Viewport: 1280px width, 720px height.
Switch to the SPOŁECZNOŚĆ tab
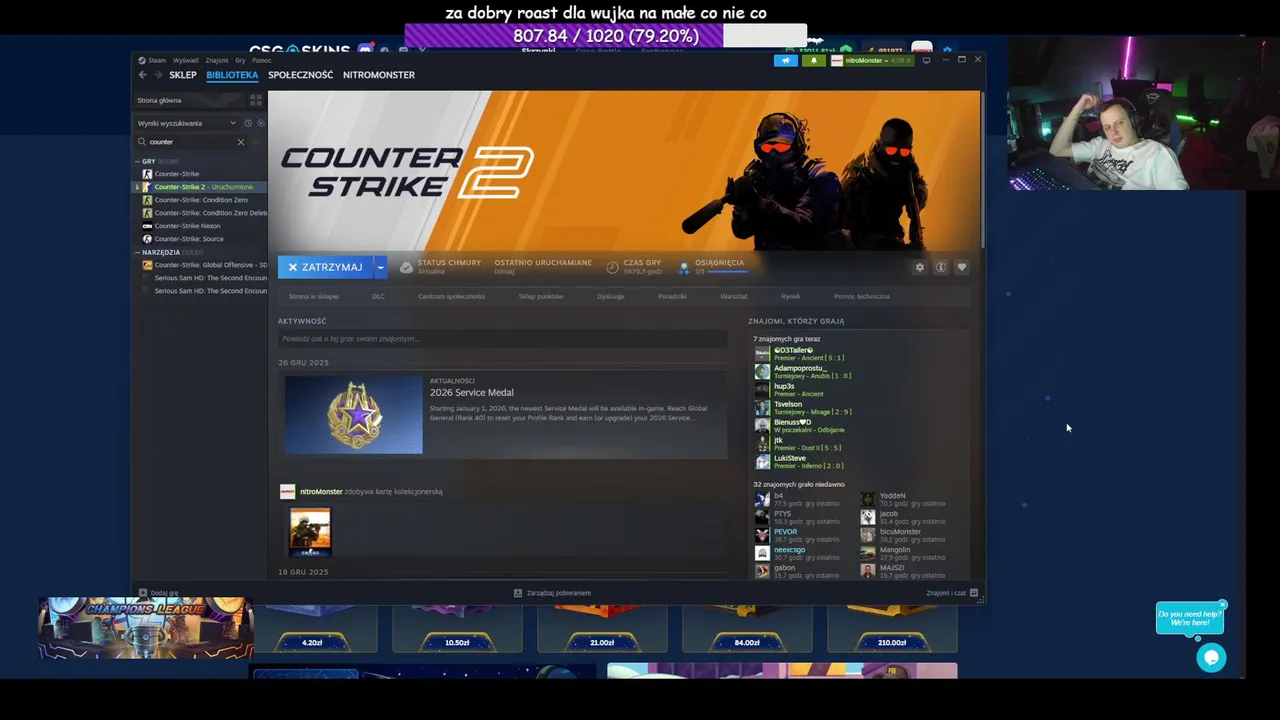(x=300, y=75)
